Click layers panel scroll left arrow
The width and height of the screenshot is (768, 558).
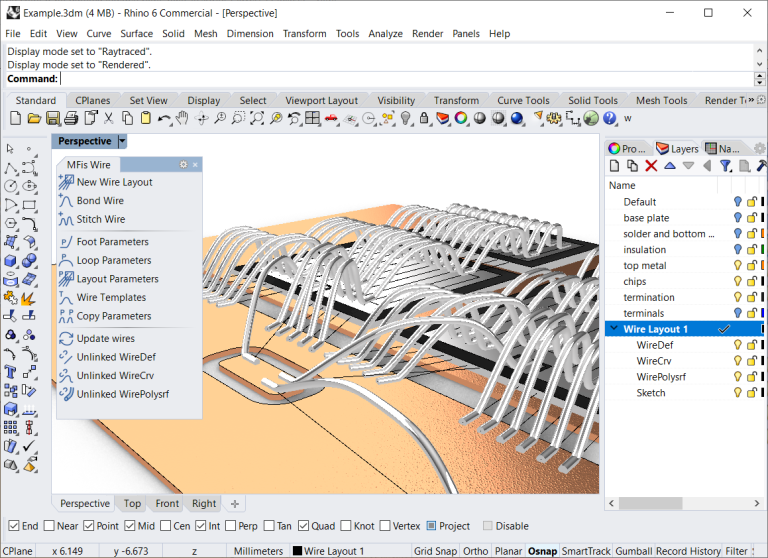click(611, 503)
